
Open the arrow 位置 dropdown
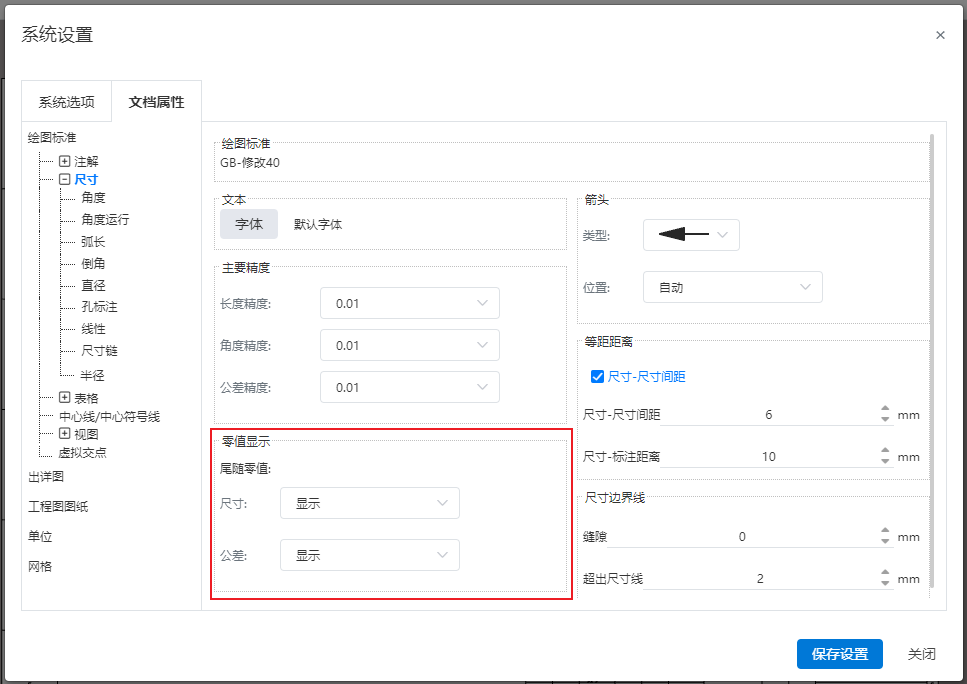click(x=733, y=287)
